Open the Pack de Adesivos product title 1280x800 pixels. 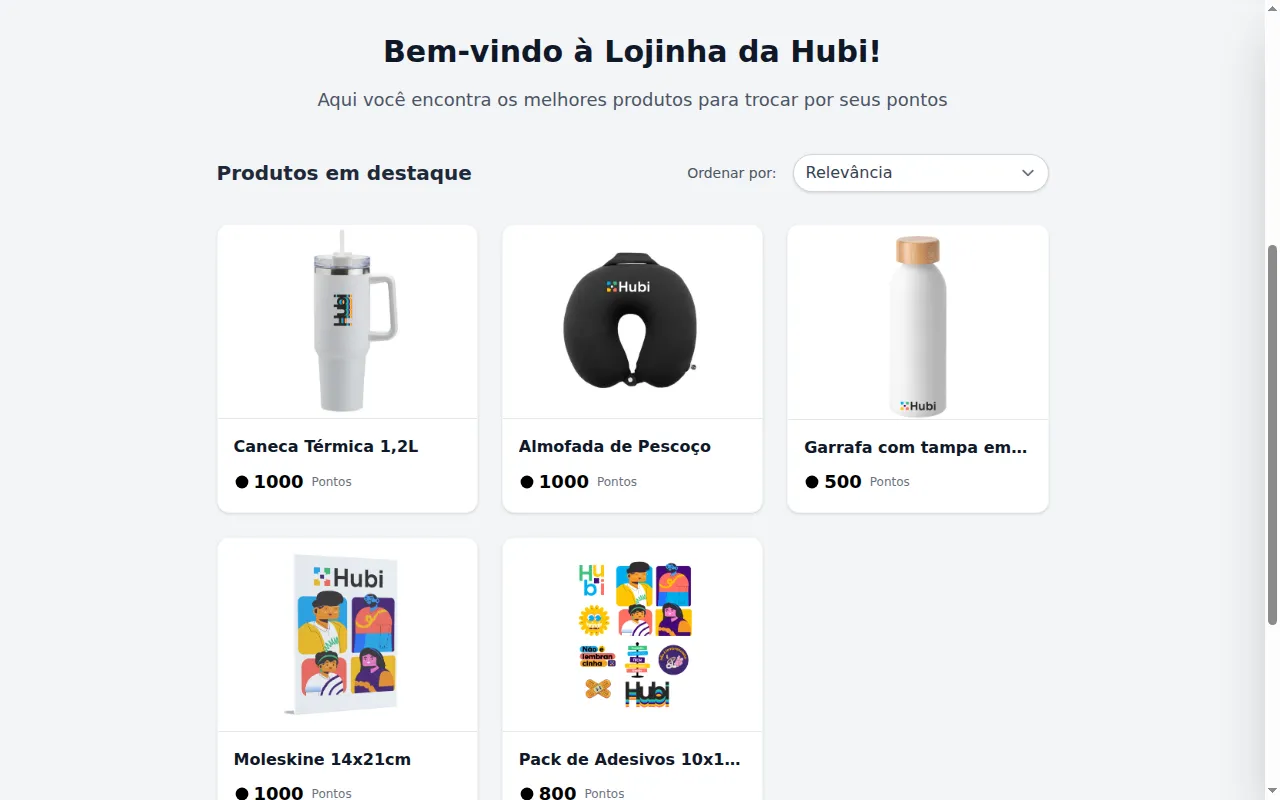(630, 759)
